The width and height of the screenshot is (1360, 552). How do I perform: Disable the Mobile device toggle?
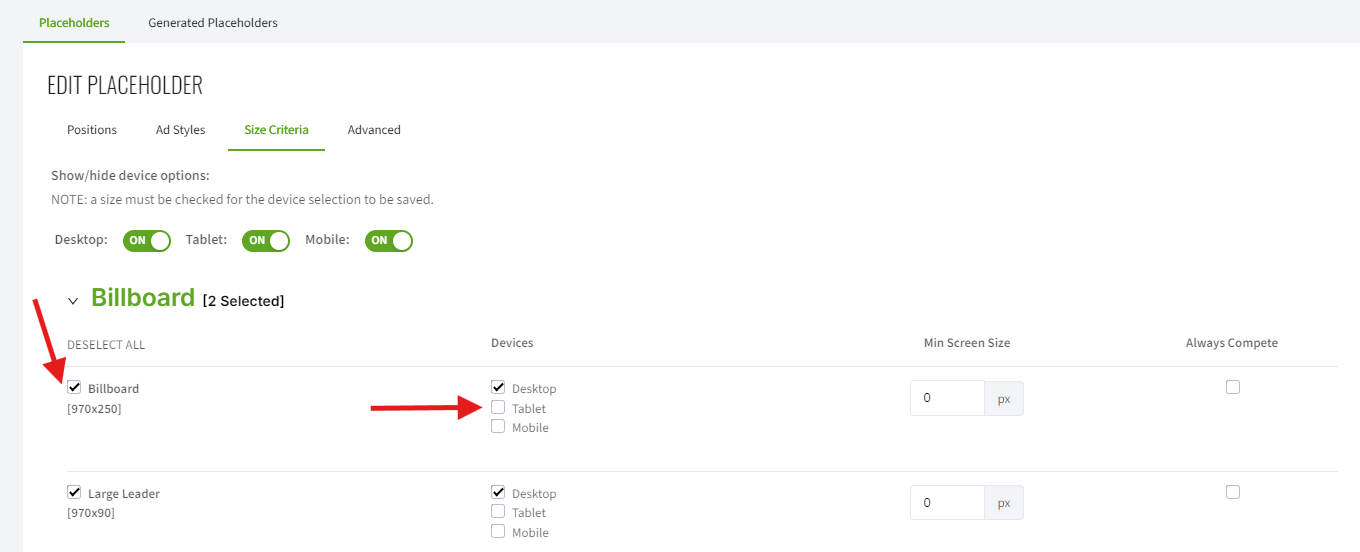coord(389,241)
